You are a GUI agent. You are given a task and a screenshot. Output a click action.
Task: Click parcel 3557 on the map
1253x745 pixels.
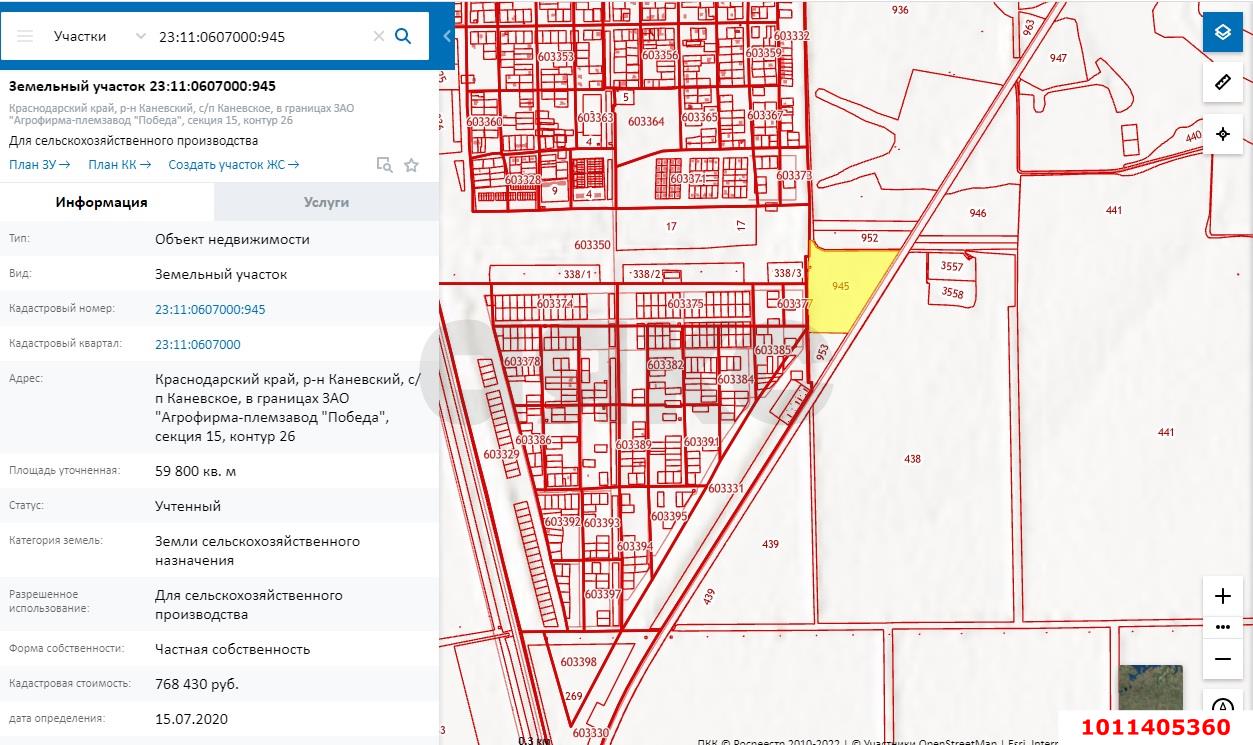click(952, 266)
